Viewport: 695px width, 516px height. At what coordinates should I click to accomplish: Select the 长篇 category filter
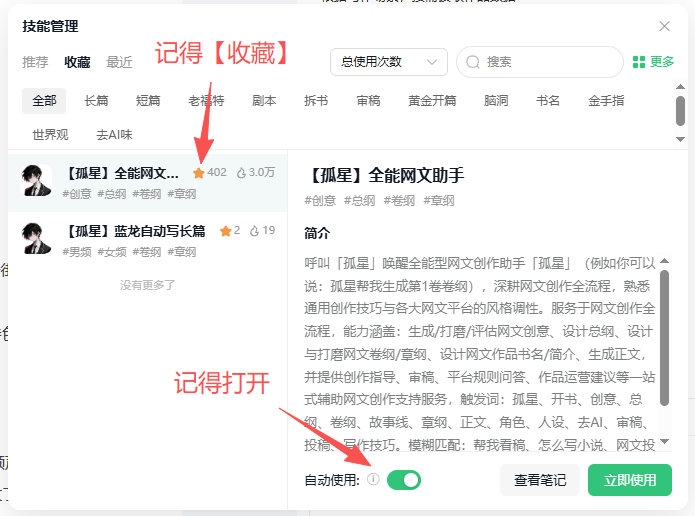point(96,101)
